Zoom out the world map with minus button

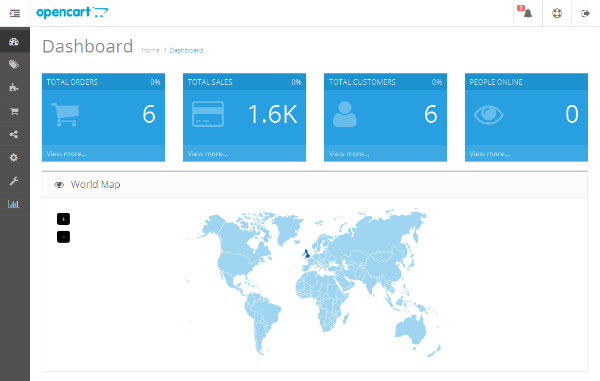pyautogui.click(x=64, y=237)
